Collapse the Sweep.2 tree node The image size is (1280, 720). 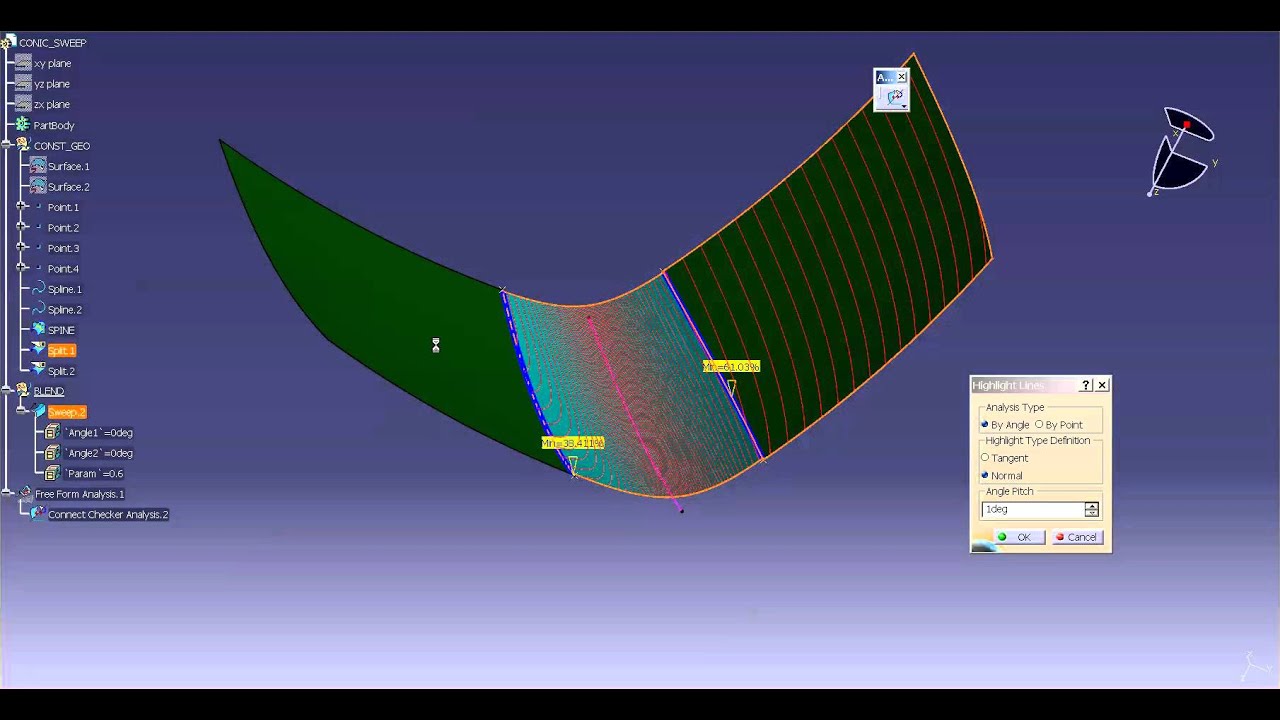22,412
